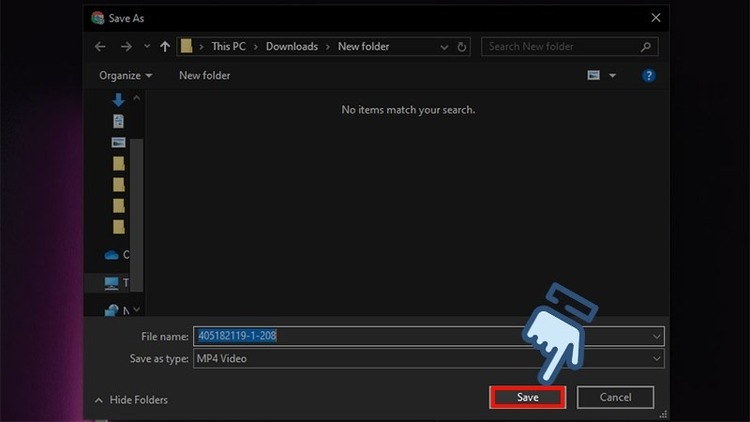
Task: Open the Organize menu
Action: click(126, 75)
